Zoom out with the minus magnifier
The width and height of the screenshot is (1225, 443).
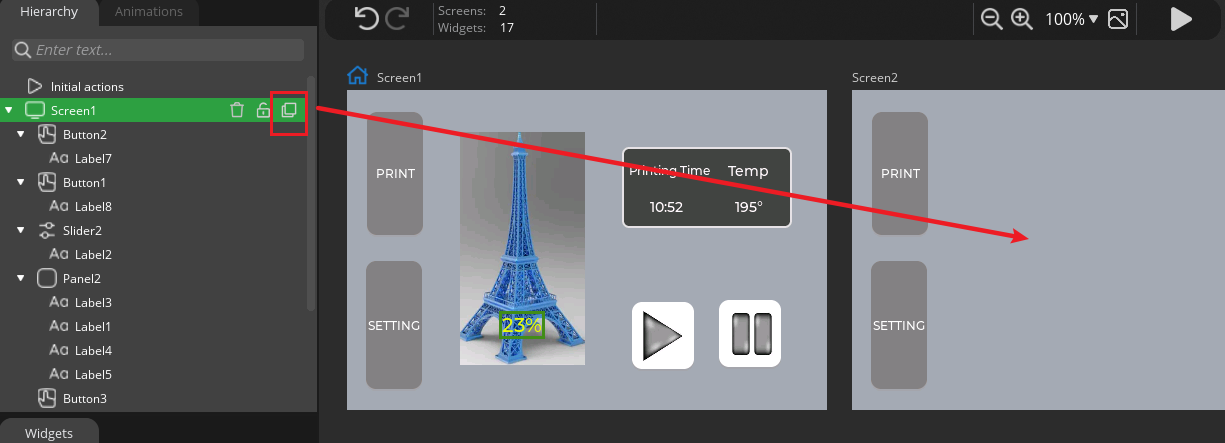[992, 19]
